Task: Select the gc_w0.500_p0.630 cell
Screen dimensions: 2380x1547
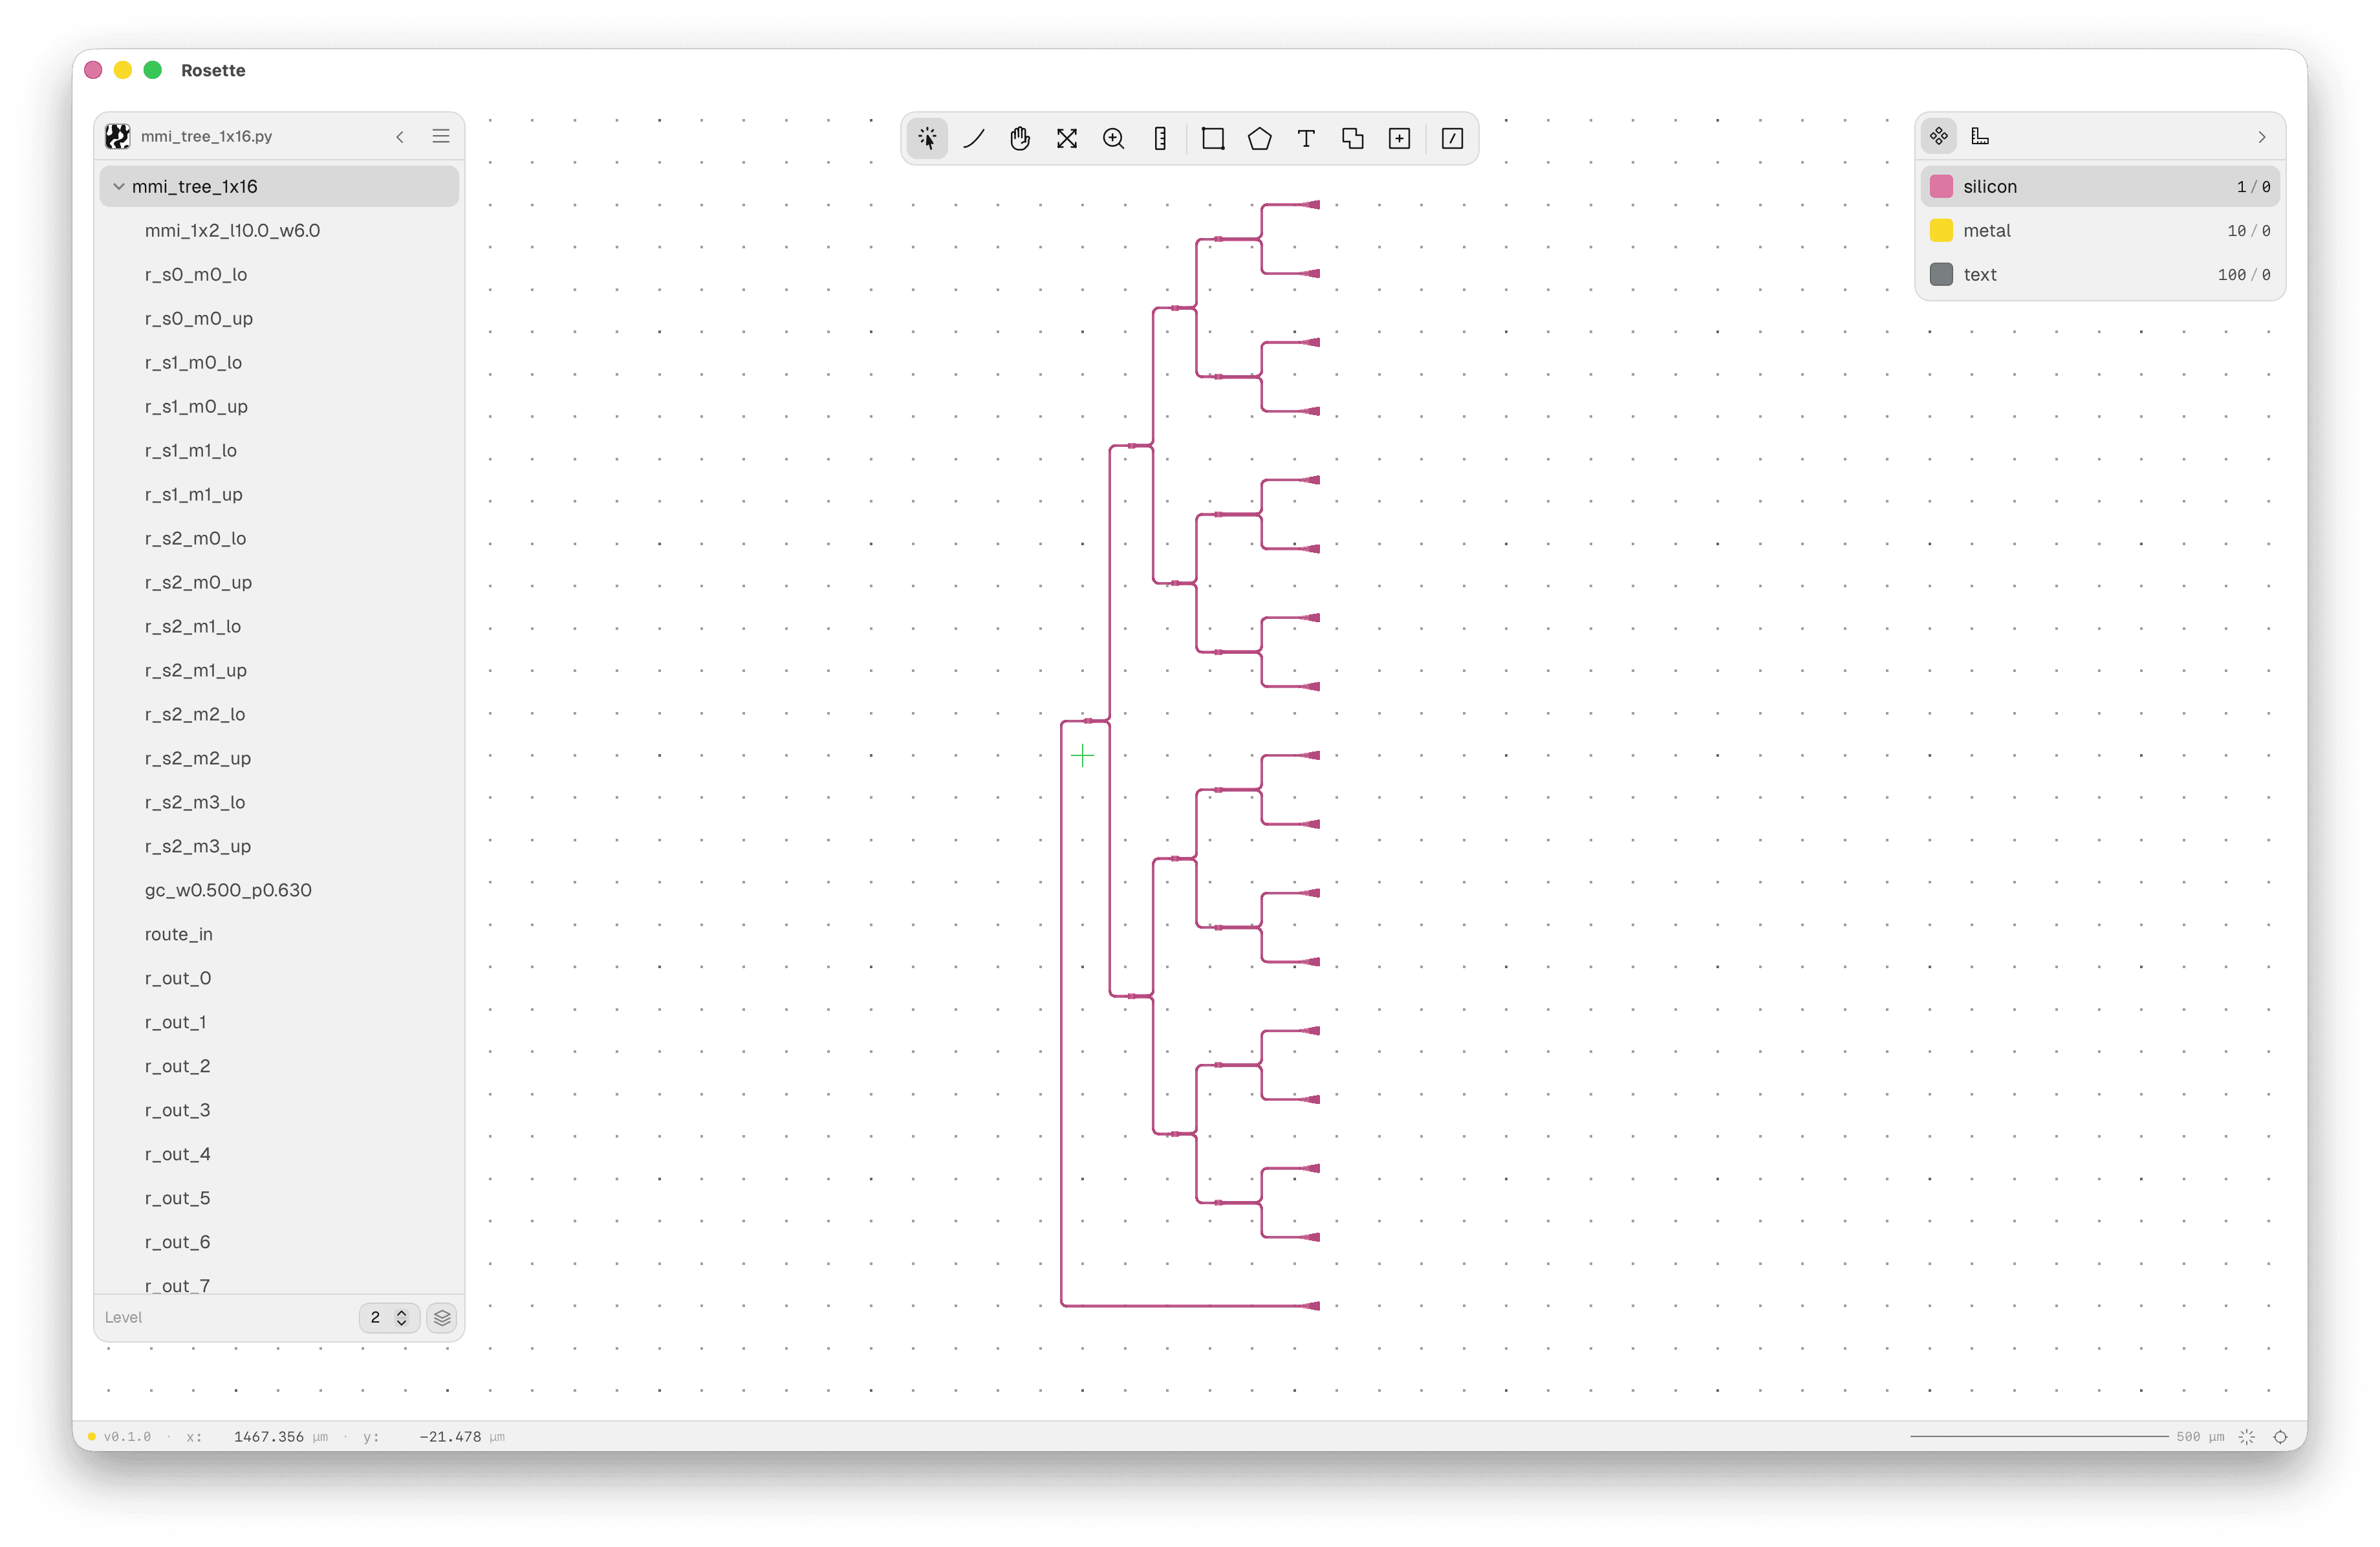Action: (228, 889)
